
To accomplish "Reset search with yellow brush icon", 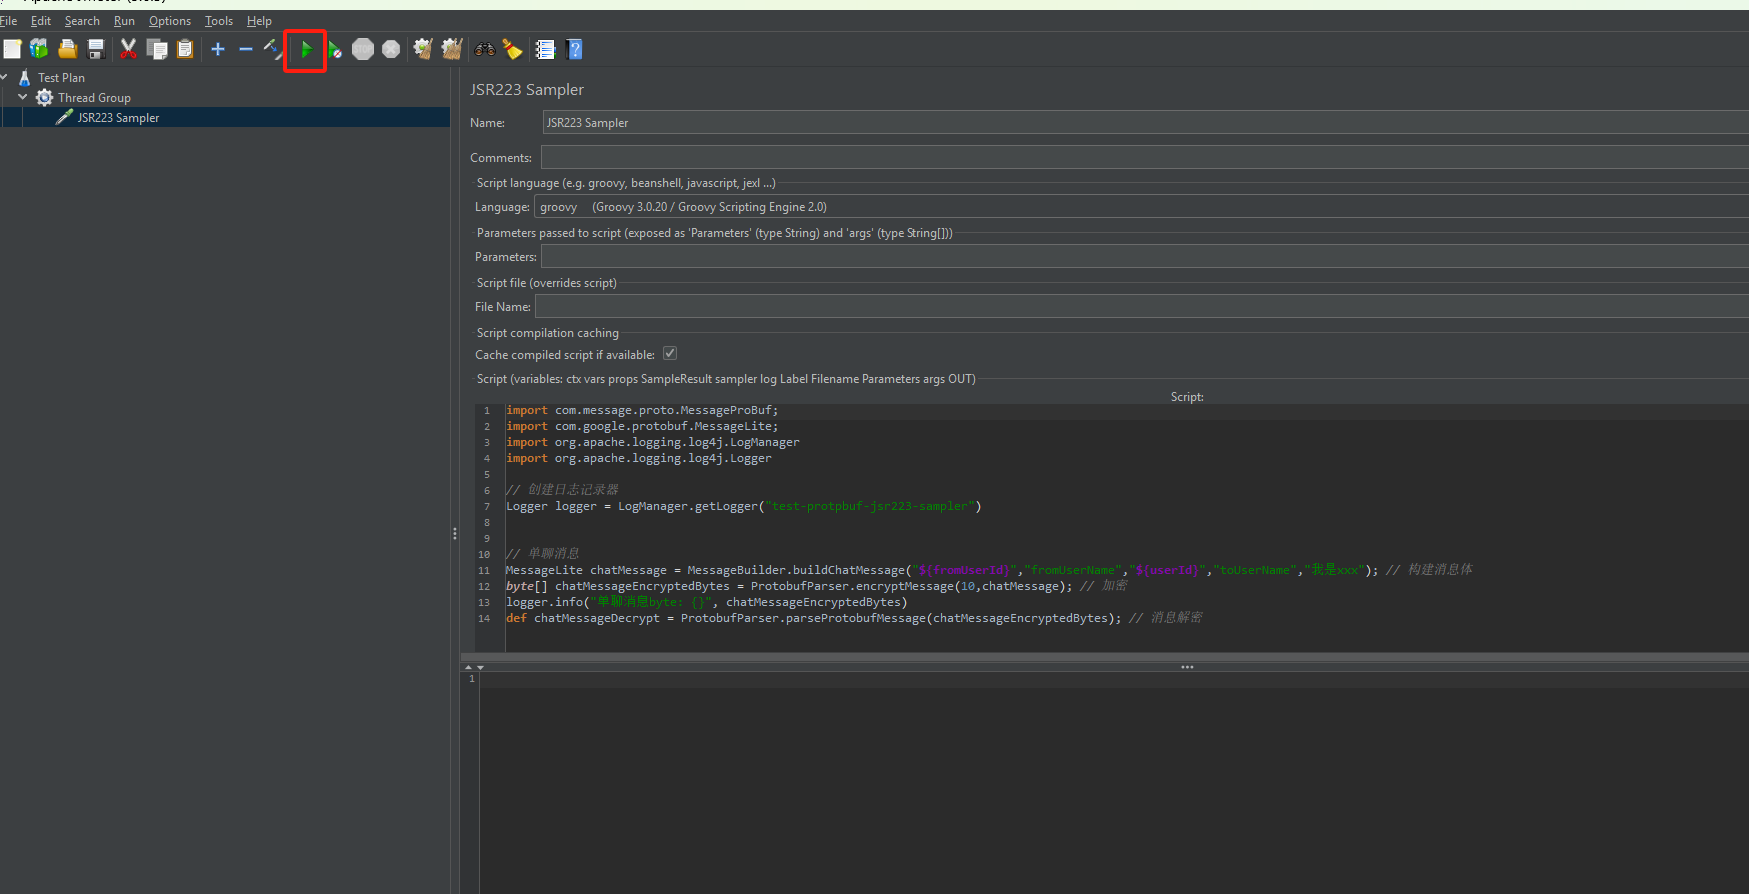I will [512, 49].
